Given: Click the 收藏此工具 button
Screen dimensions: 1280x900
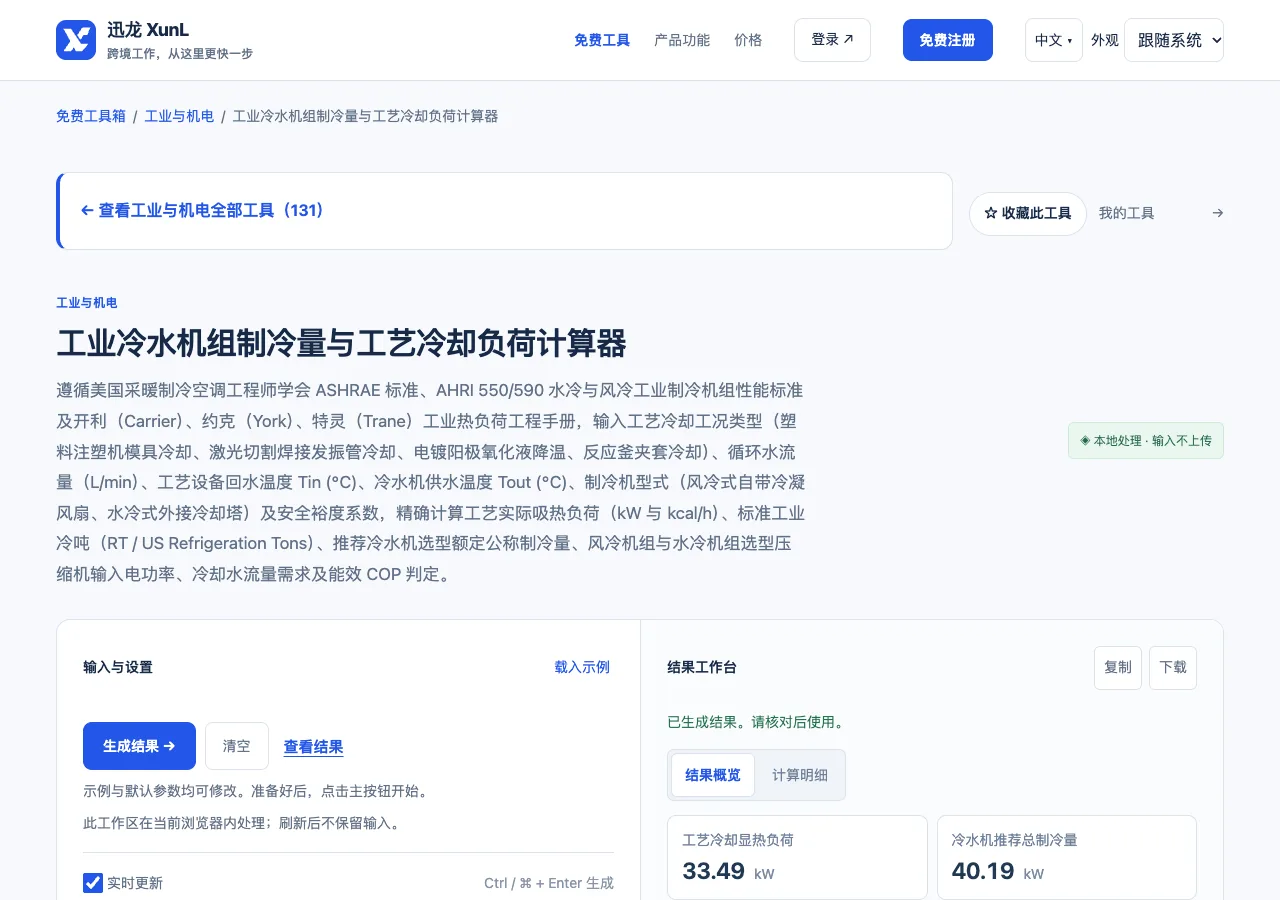Looking at the screenshot, I should [1027, 213].
